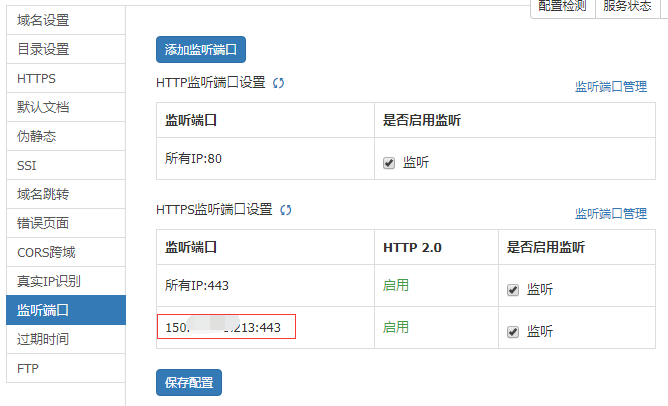Uncheck 监听 checkbox for 所有IP:80
The height and width of the screenshot is (406, 668).
click(x=389, y=162)
